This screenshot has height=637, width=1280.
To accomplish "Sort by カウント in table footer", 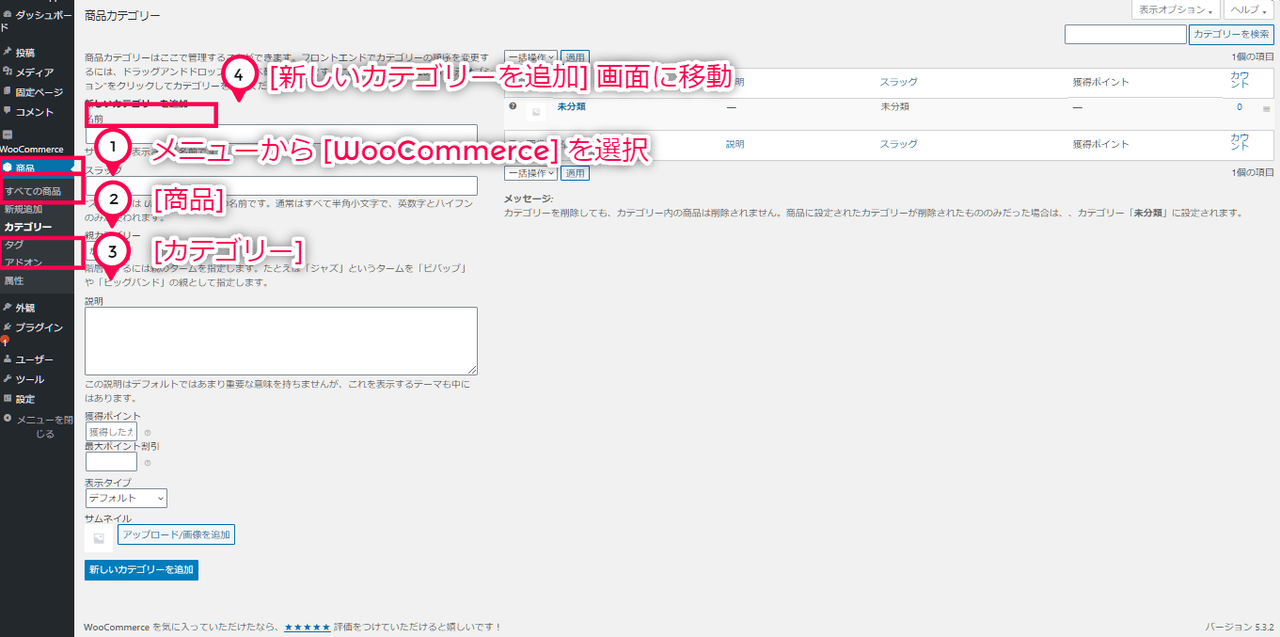I will point(1240,142).
